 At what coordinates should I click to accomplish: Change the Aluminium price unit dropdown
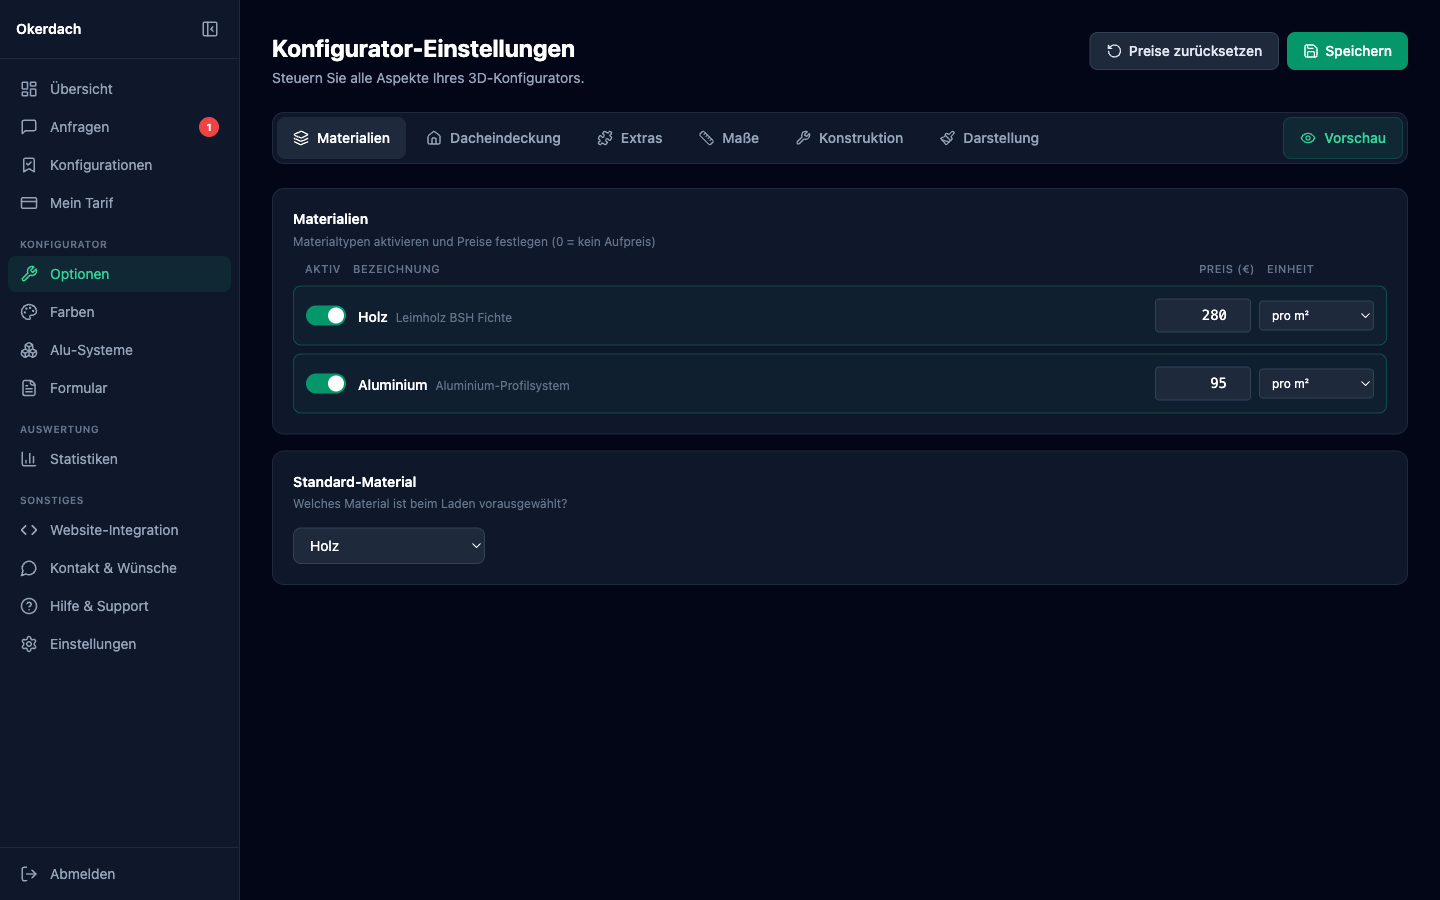pyautogui.click(x=1316, y=383)
